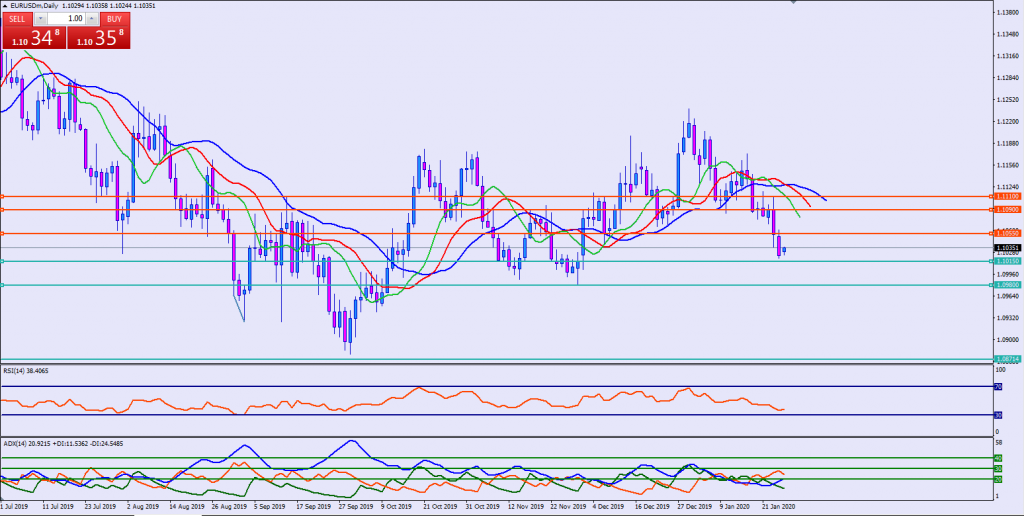Click the current price 1.10351 marker
1024x516 pixels.
click(x=1007, y=247)
